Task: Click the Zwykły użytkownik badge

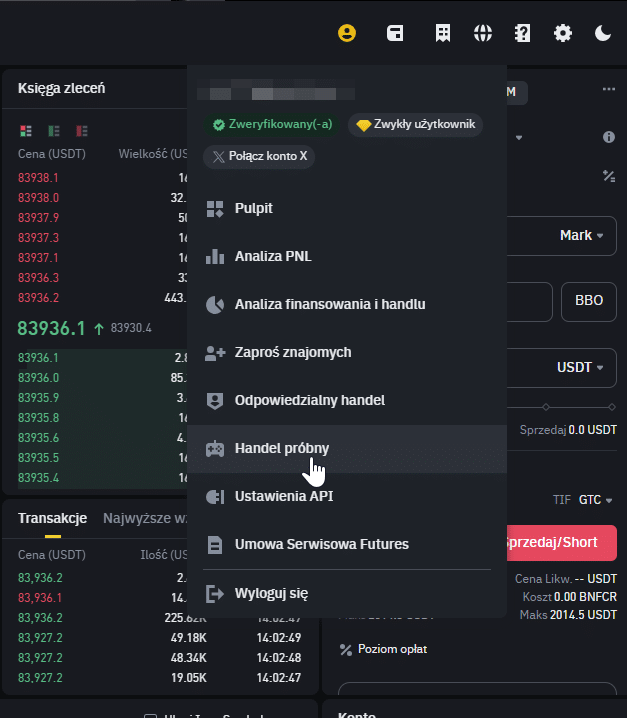Action: coord(415,125)
